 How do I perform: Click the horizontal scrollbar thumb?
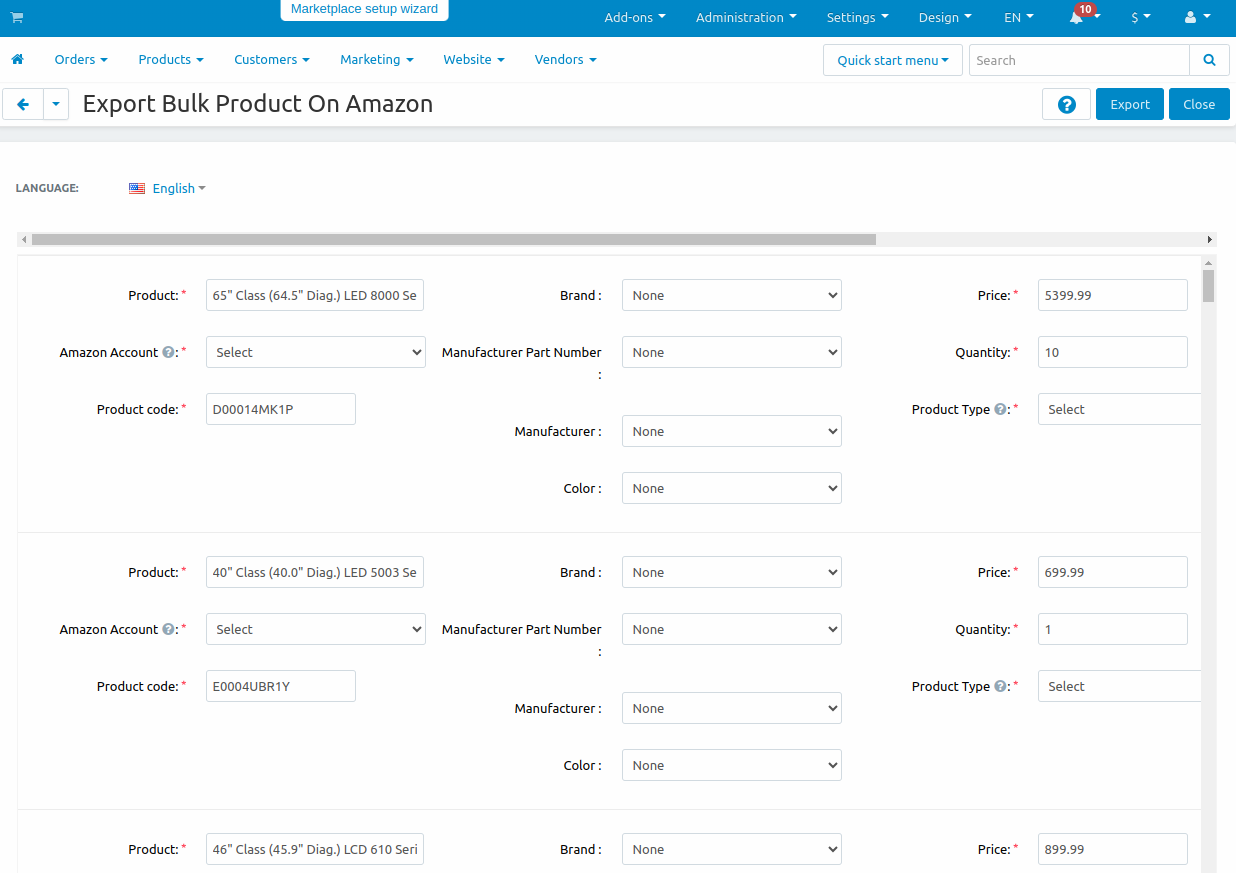tap(454, 240)
